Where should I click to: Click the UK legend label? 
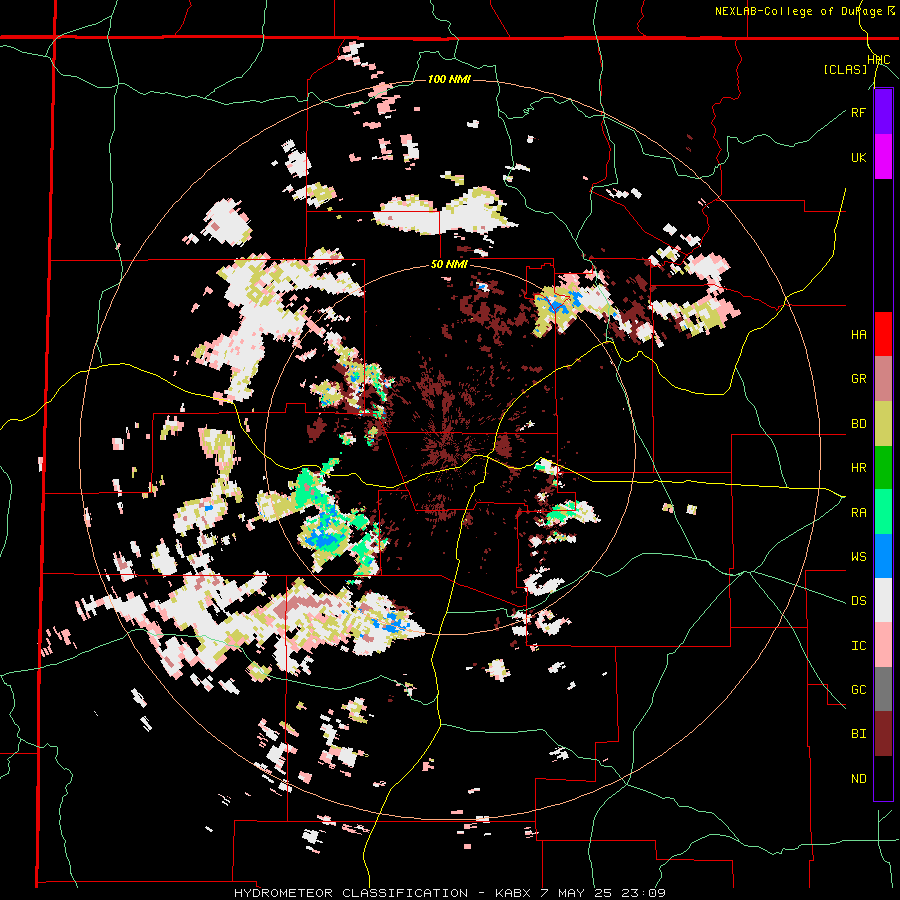pyautogui.click(x=858, y=157)
